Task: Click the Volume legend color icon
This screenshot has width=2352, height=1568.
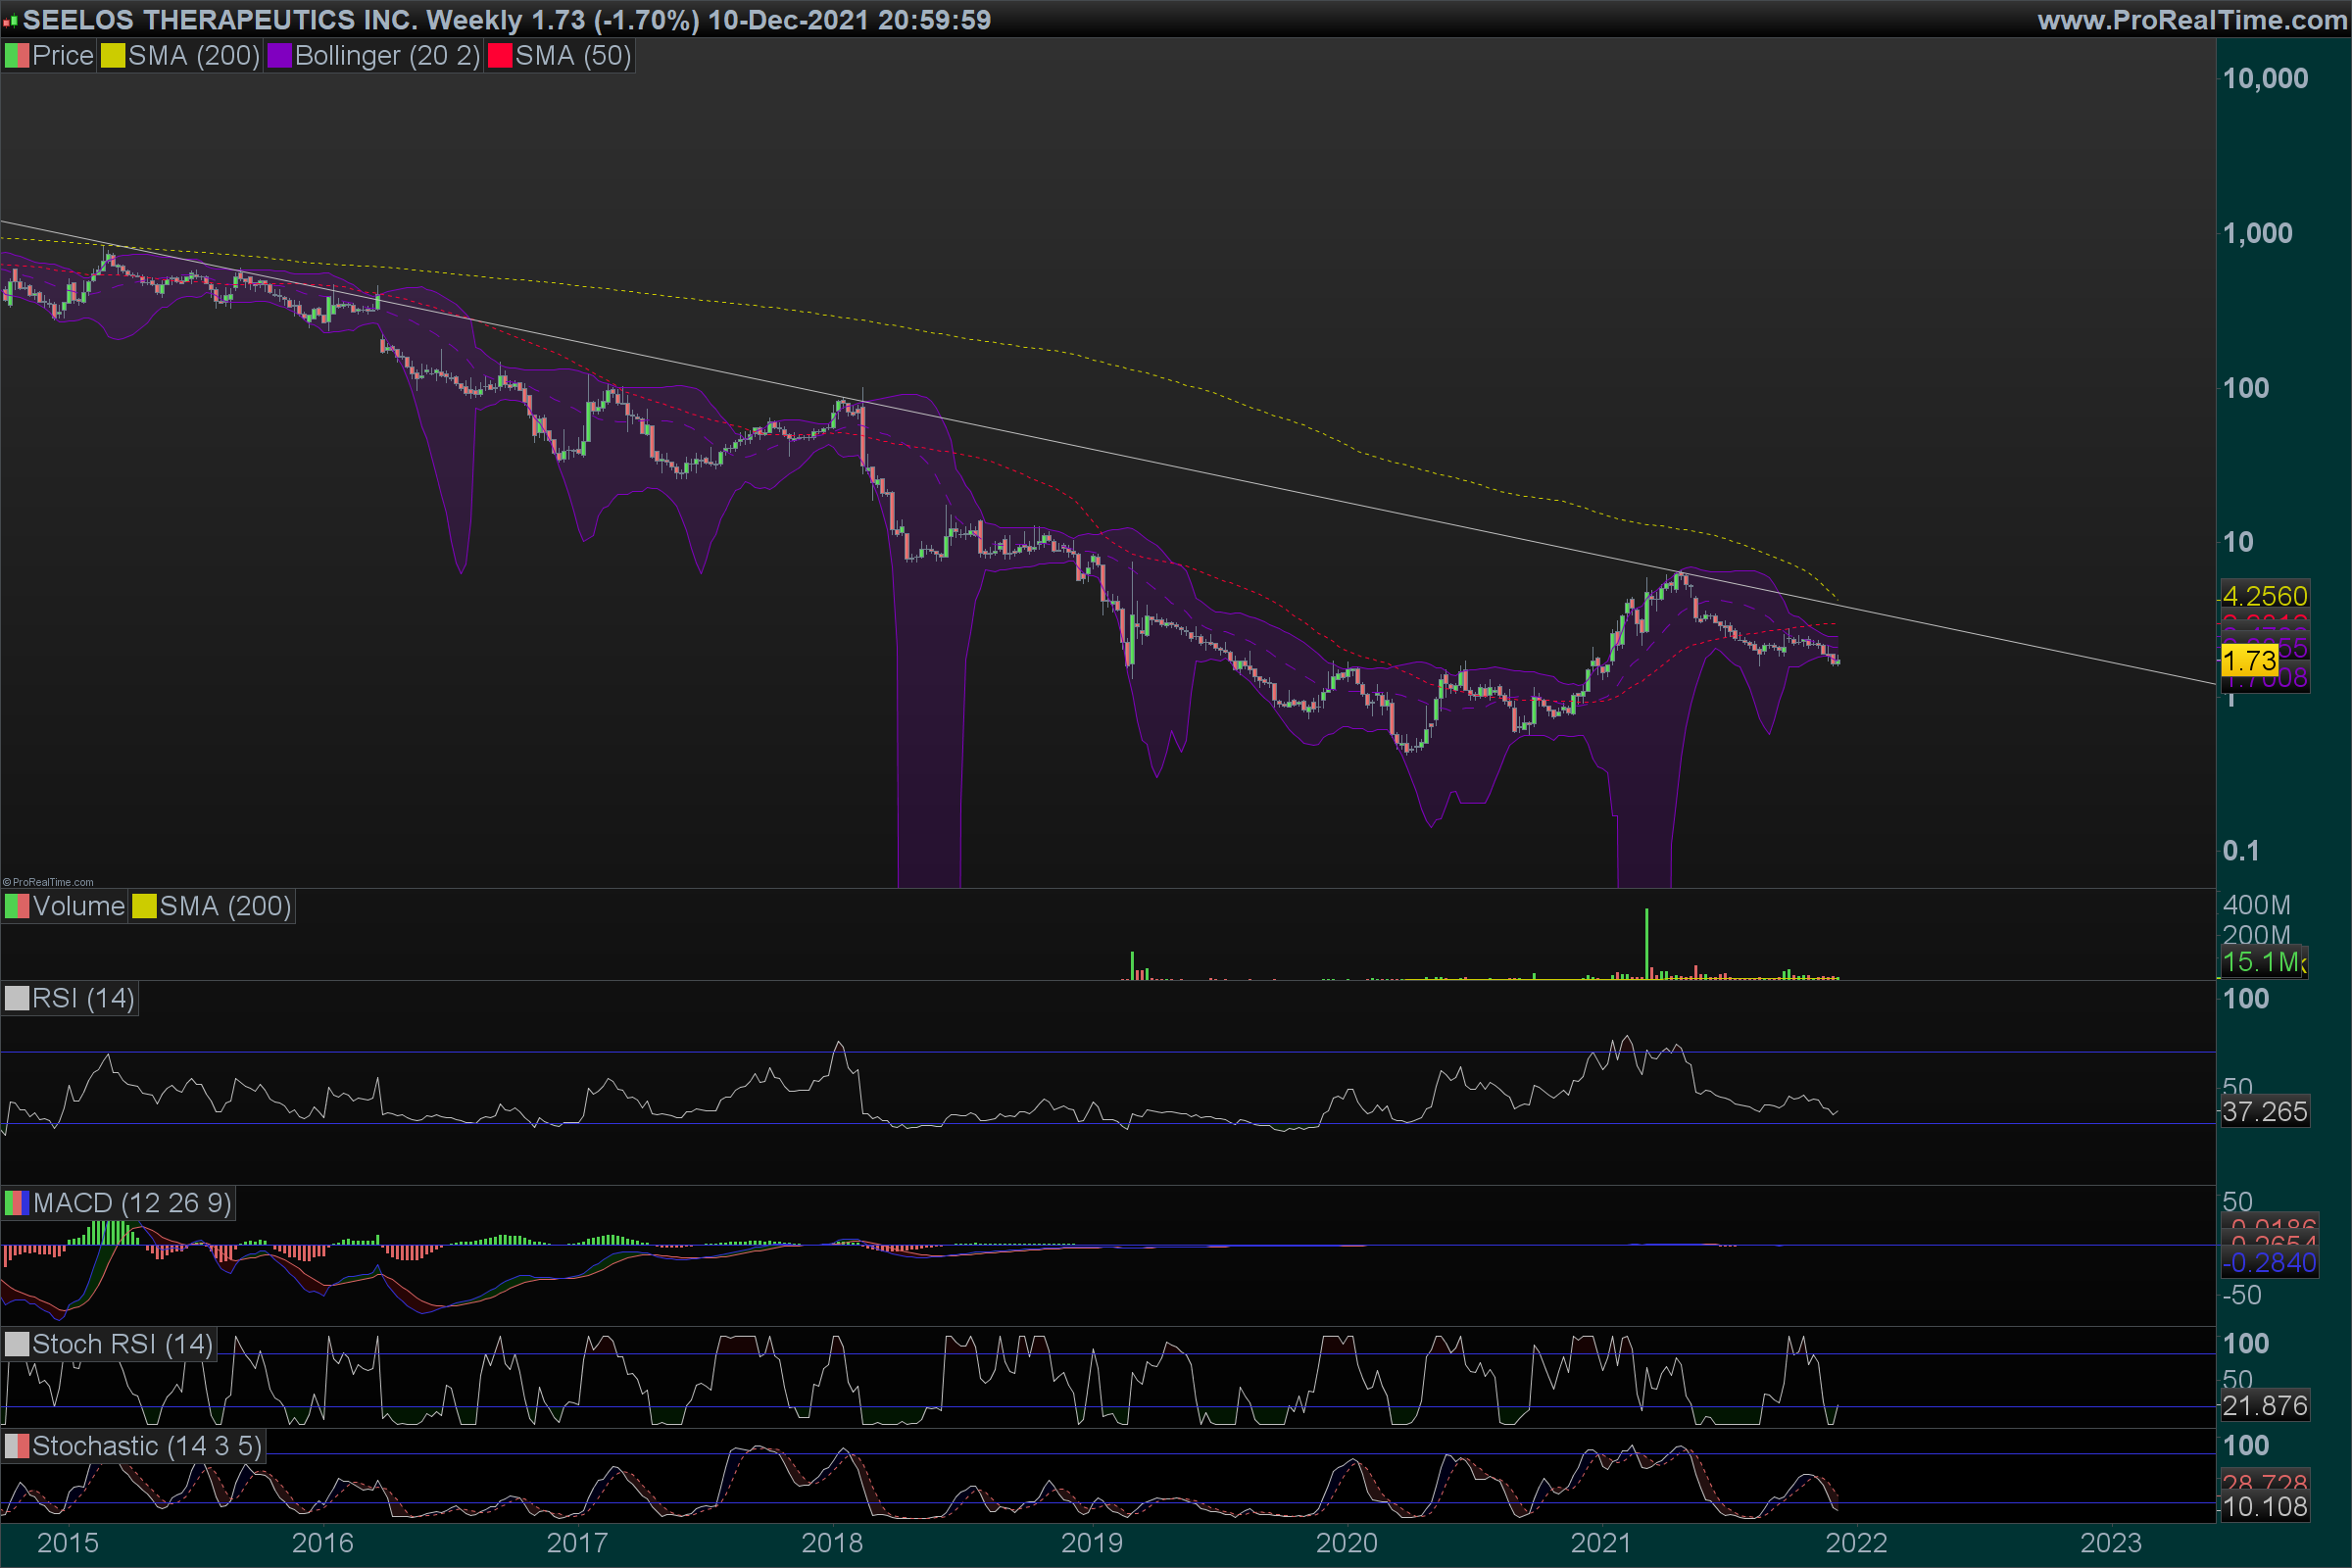Action: pos(17,907)
